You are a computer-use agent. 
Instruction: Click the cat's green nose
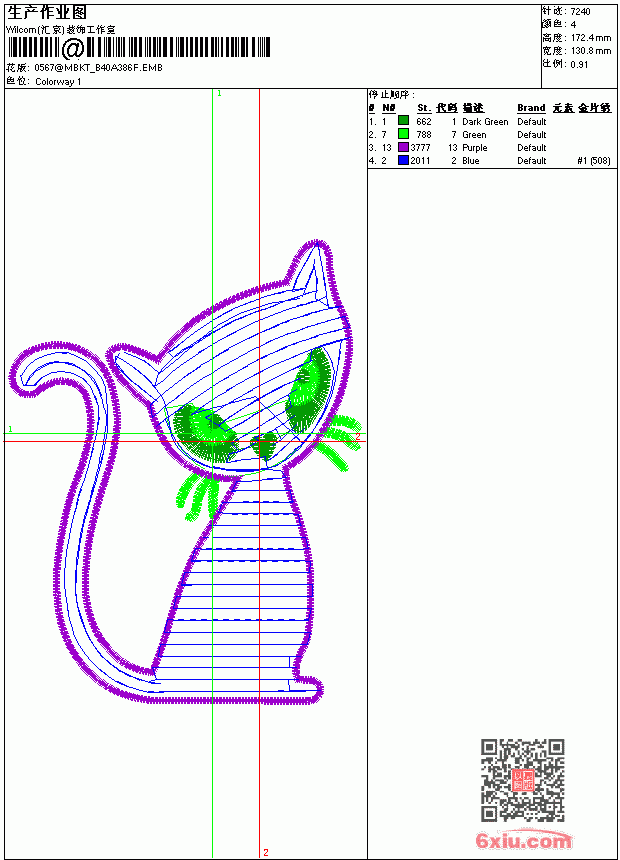coord(264,444)
